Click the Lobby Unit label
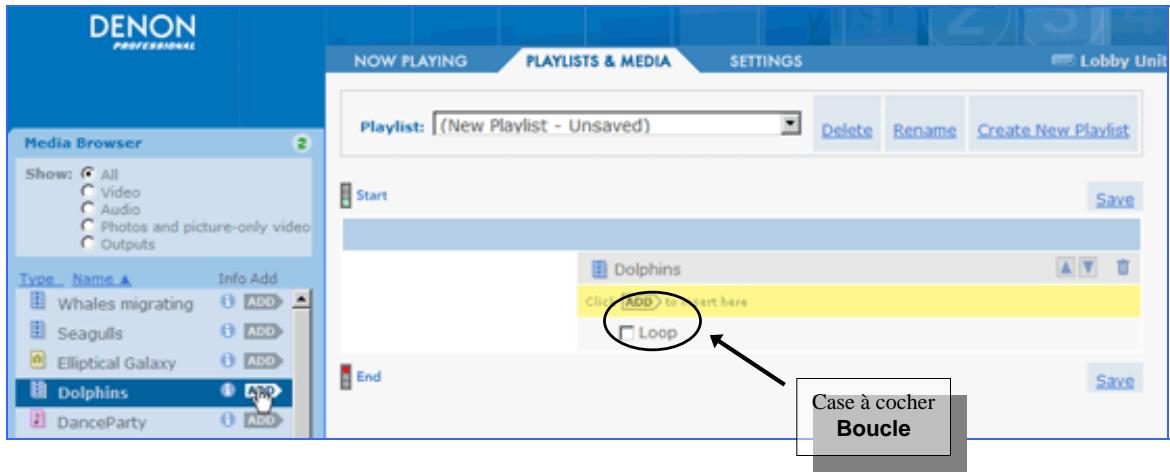 1124,61
